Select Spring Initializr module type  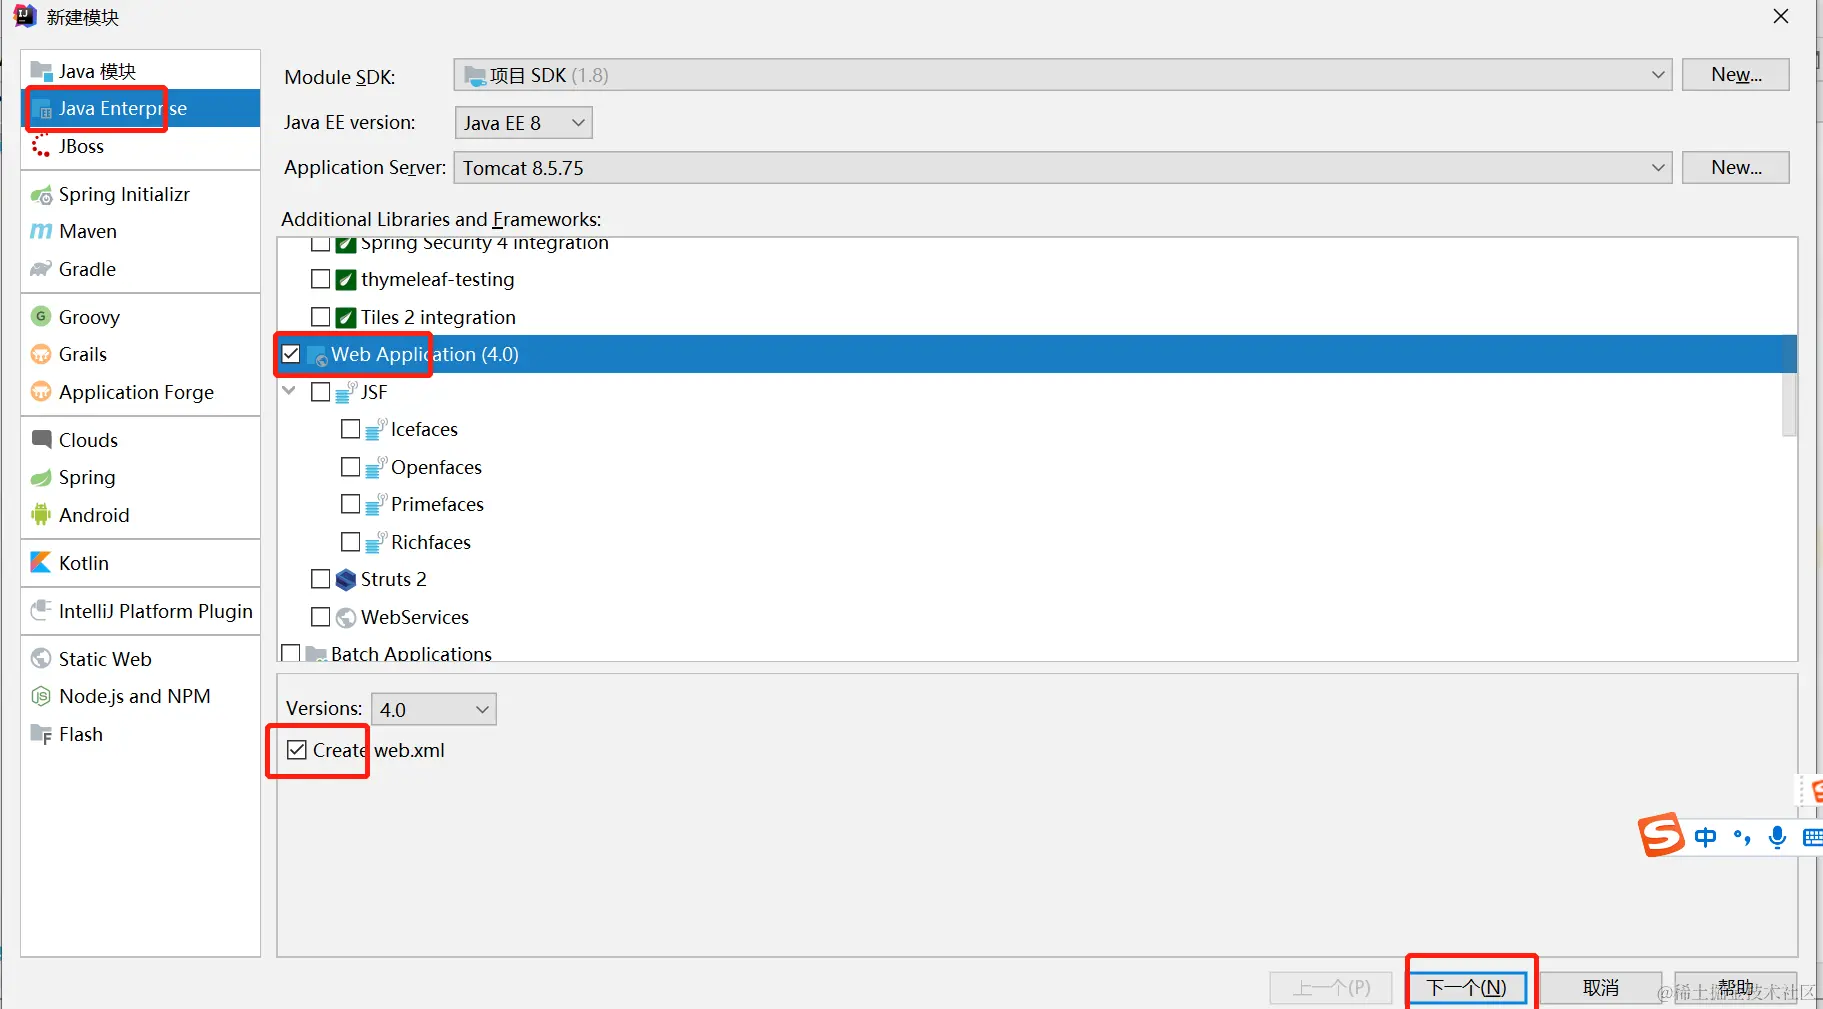tap(140, 195)
